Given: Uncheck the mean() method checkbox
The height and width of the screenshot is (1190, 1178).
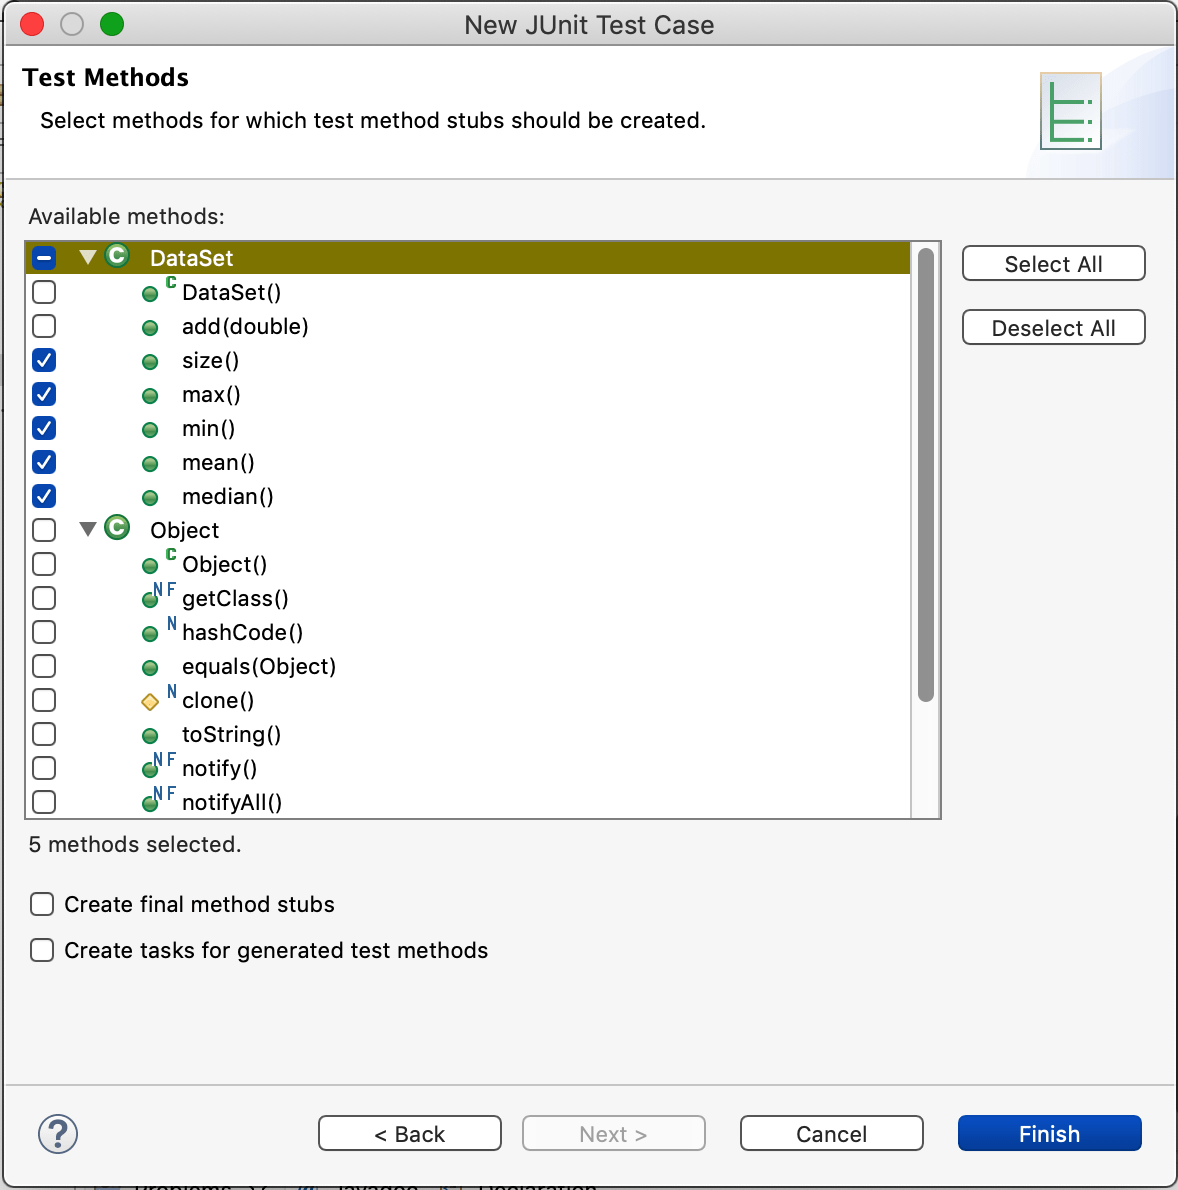Looking at the screenshot, I should (44, 462).
